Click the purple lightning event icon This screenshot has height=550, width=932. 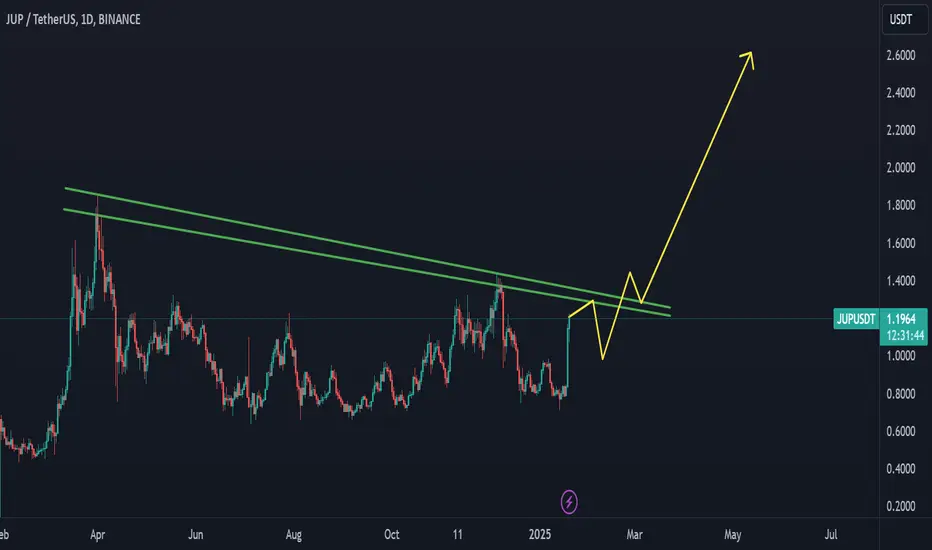pyautogui.click(x=569, y=502)
